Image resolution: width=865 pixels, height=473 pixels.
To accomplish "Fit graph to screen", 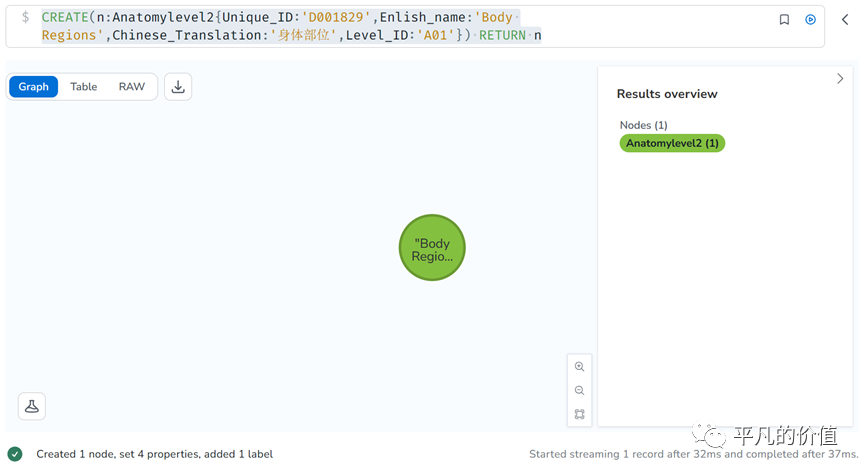I will pyautogui.click(x=579, y=414).
